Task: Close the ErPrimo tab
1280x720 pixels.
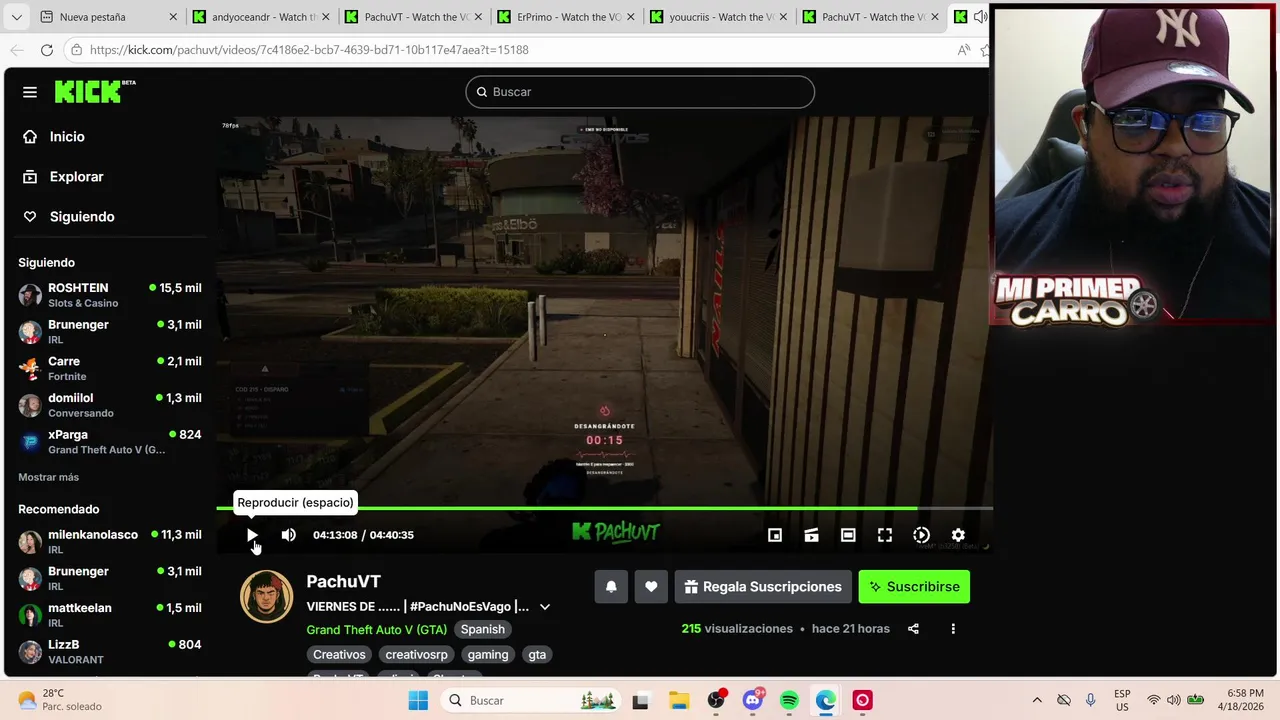Action: (630, 17)
